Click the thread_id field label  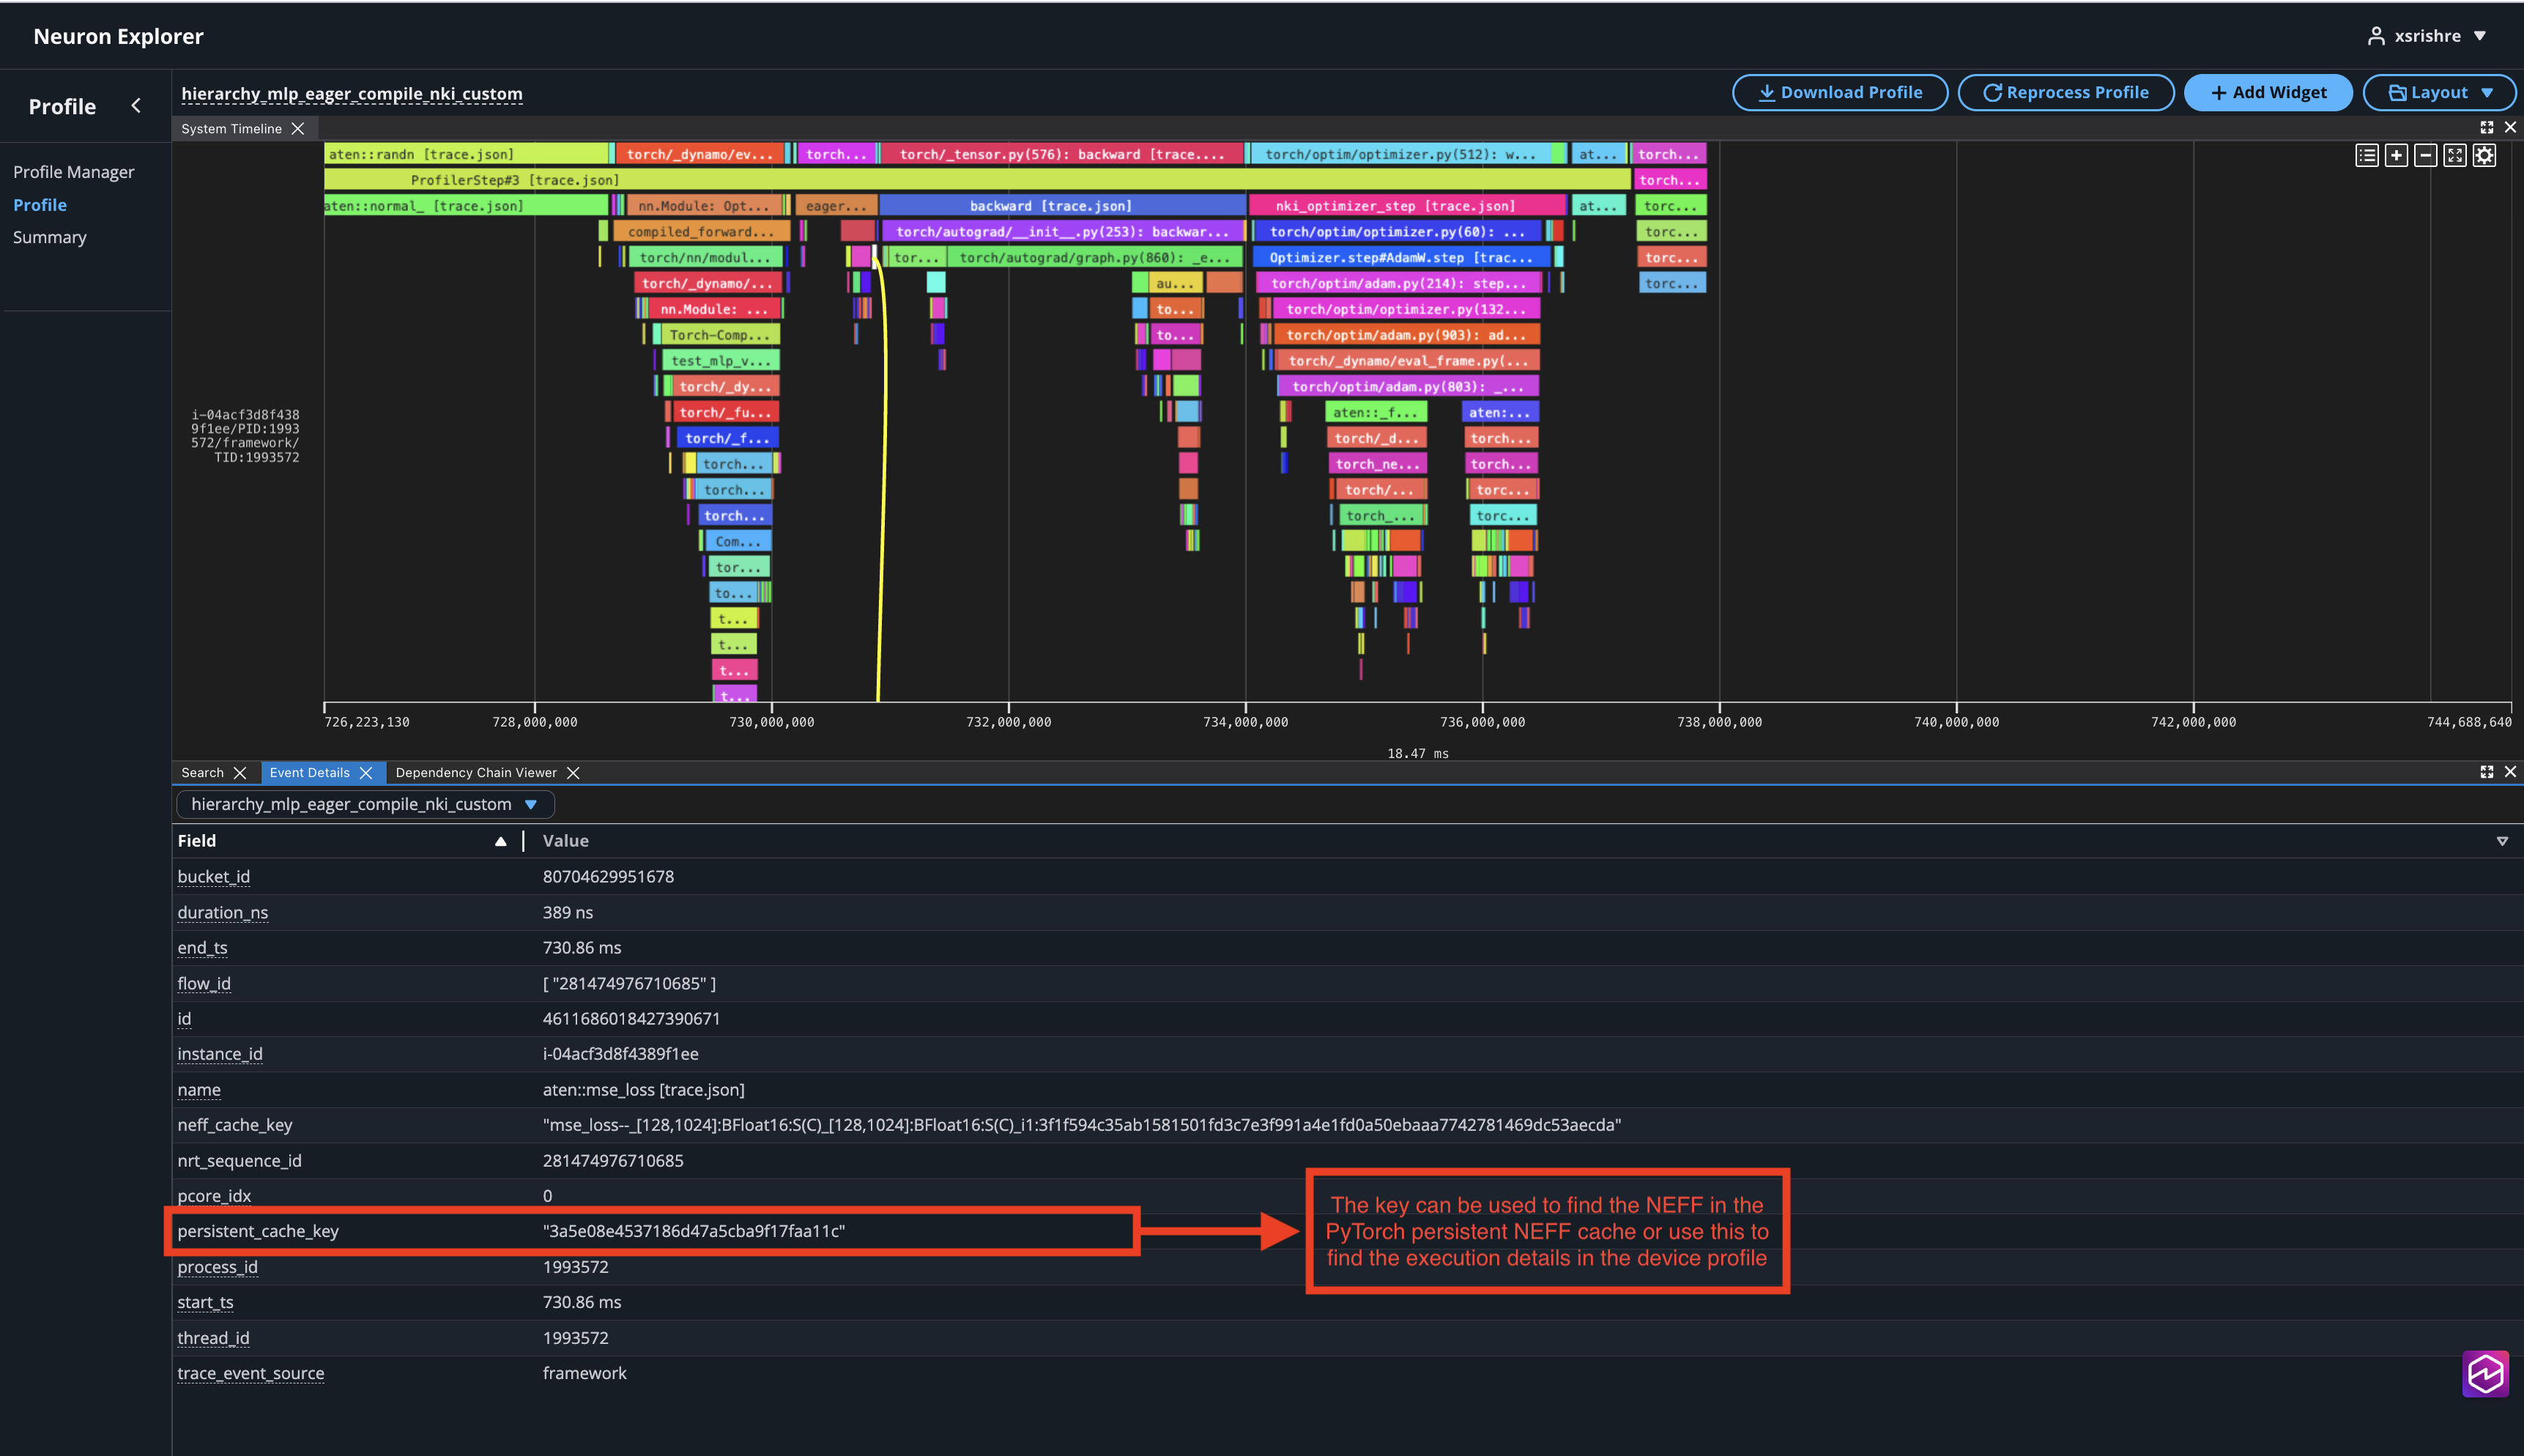point(214,1338)
